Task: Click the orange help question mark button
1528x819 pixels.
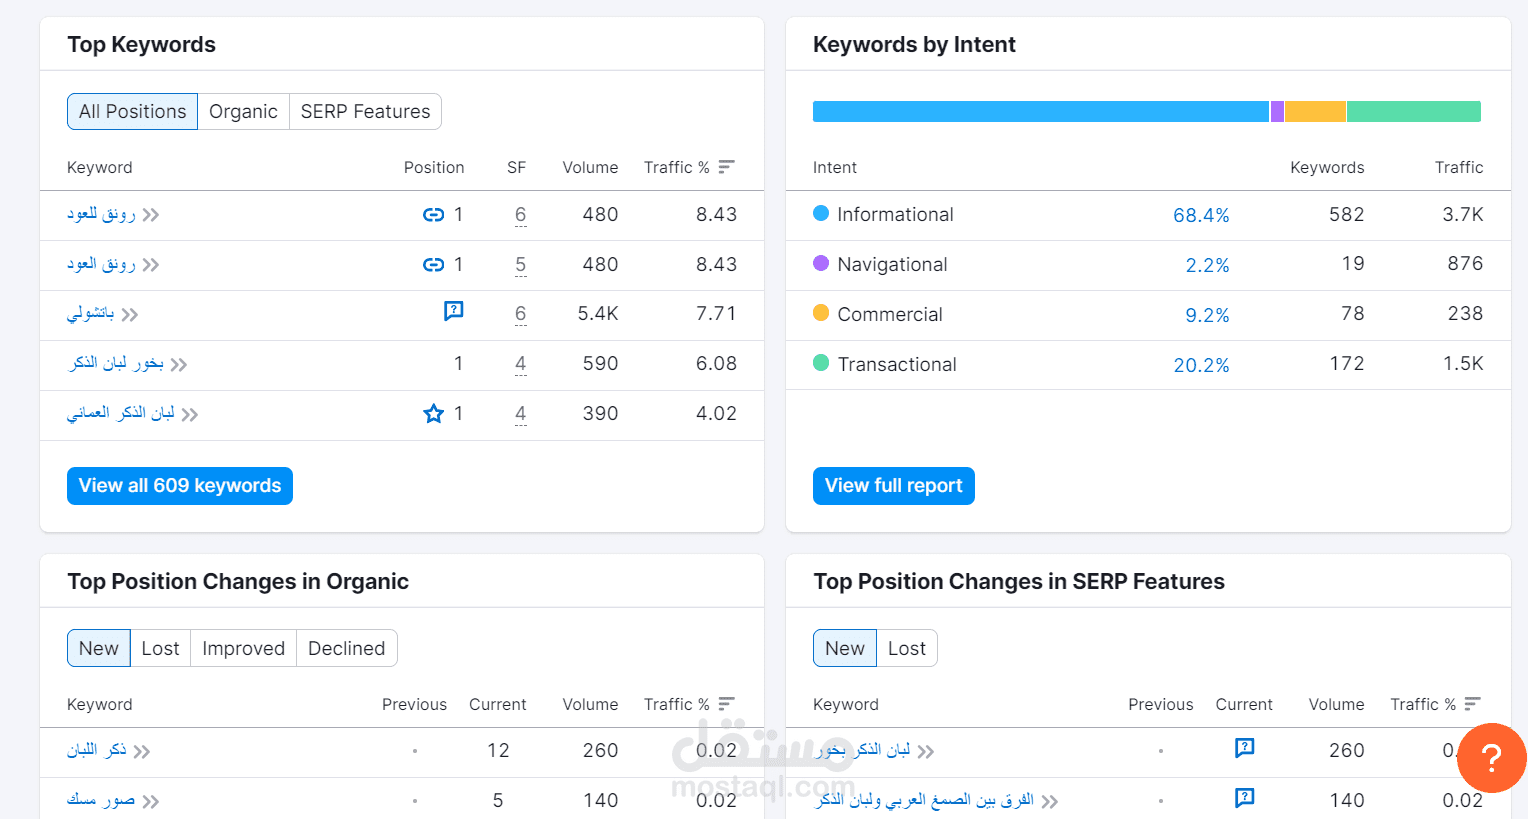Action: click(1491, 758)
